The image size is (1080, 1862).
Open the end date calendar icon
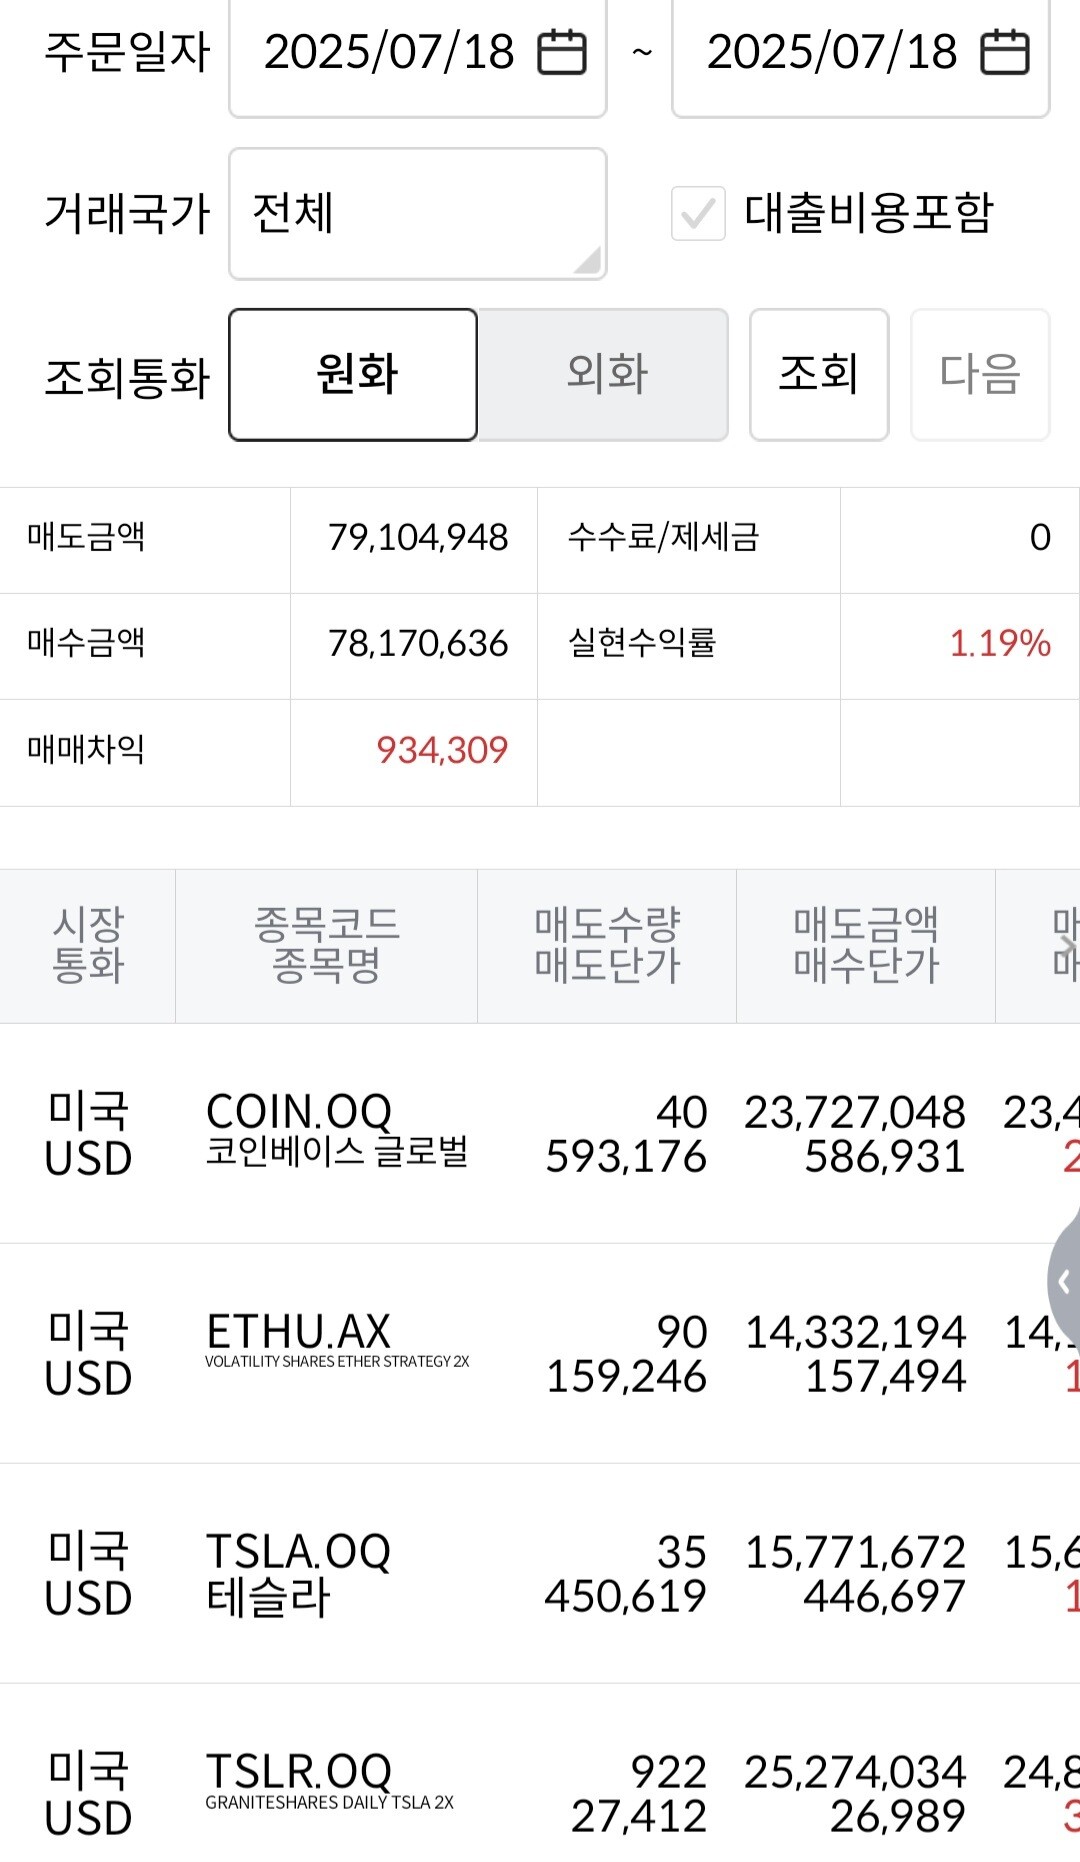tap(1004, 52)
